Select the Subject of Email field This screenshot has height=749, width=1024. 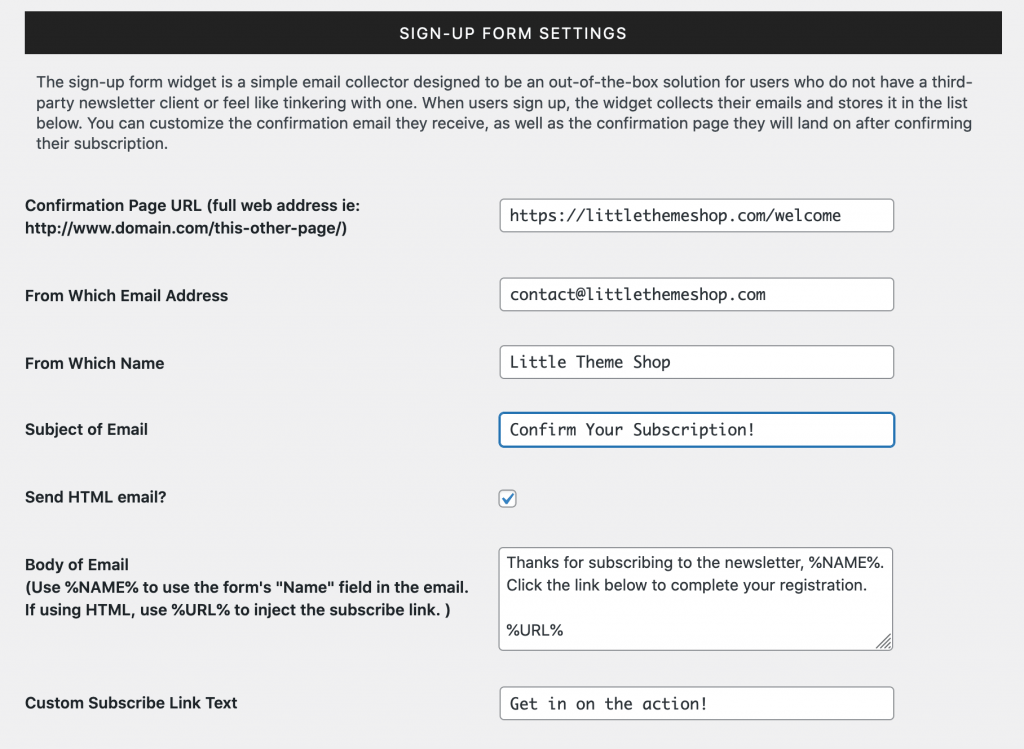point(696,430)
